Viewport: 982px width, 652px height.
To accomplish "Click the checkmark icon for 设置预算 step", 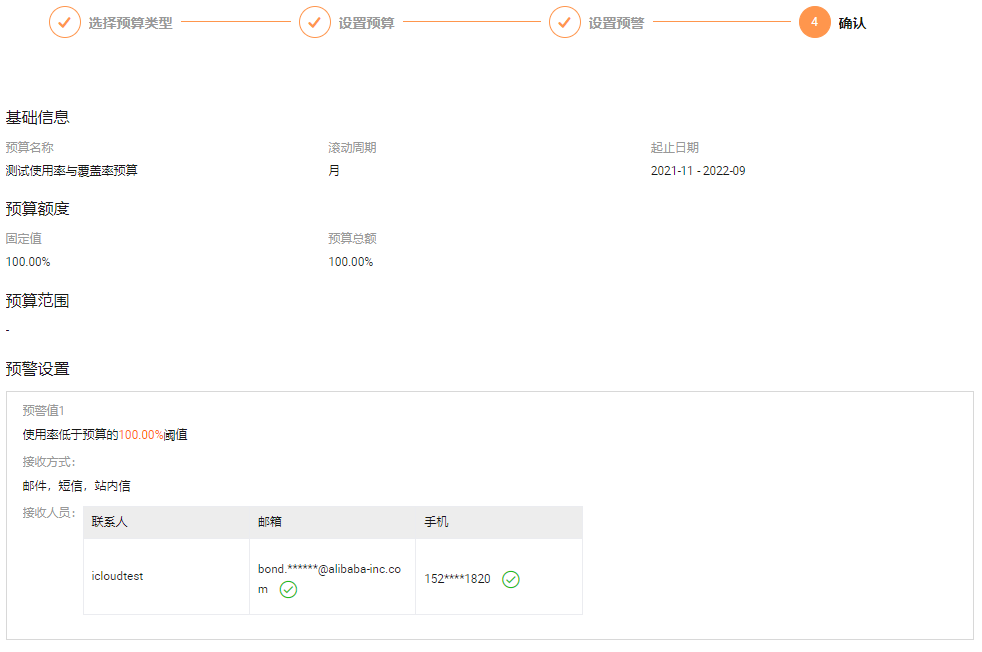I will click(x=314, y=23).
